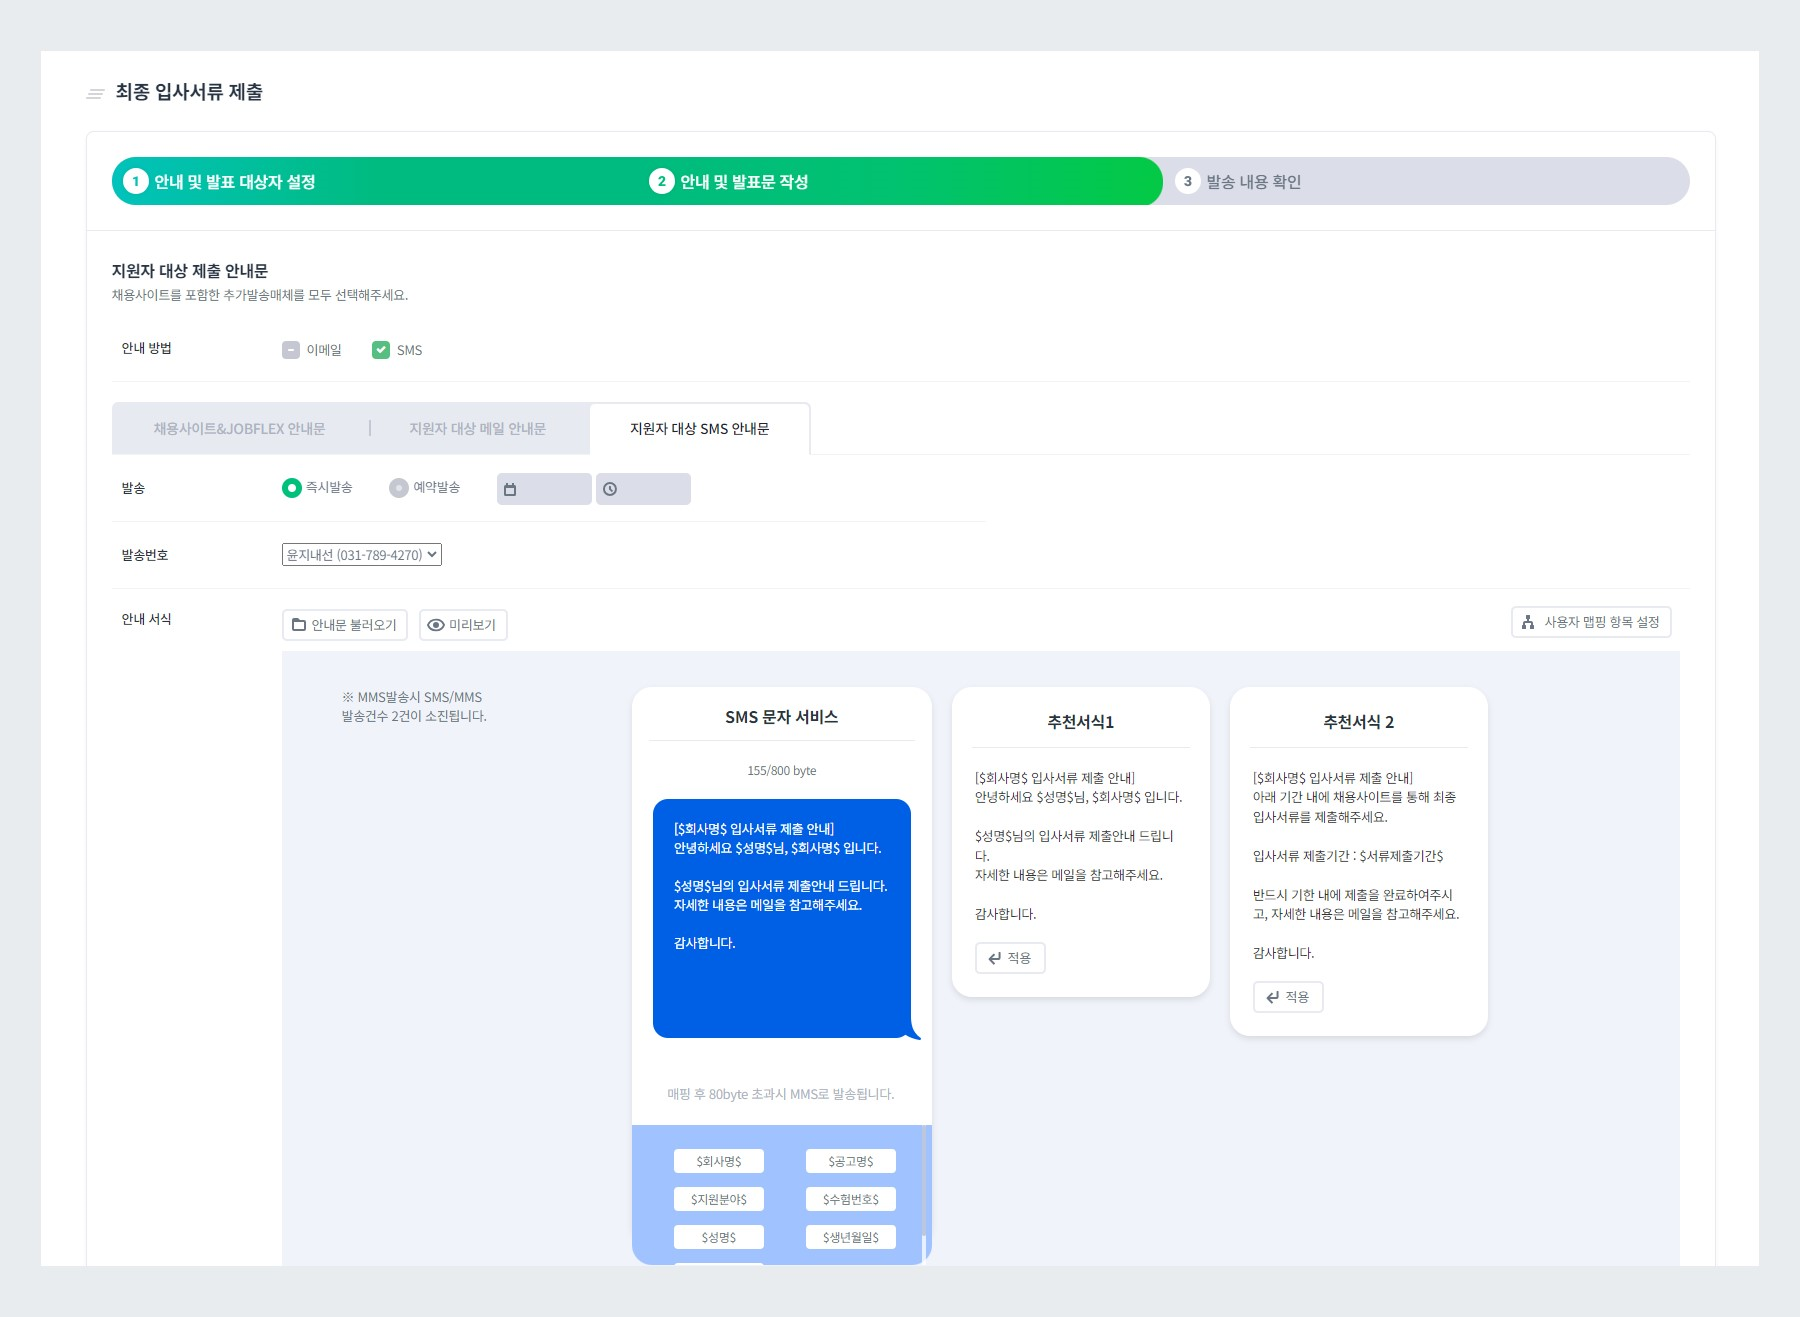
Task: Insert the $공고명$ variable tag
Action: point(851,1161)
